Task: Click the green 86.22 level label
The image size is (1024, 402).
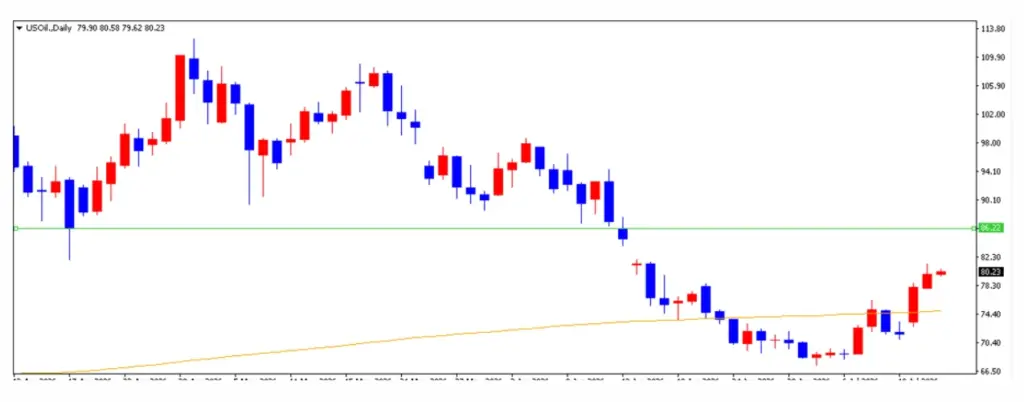Action: point(991,228)
